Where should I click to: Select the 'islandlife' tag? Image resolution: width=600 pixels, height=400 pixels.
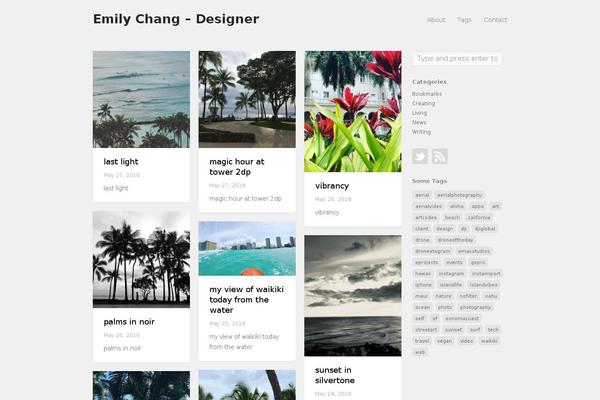[451, 285]
